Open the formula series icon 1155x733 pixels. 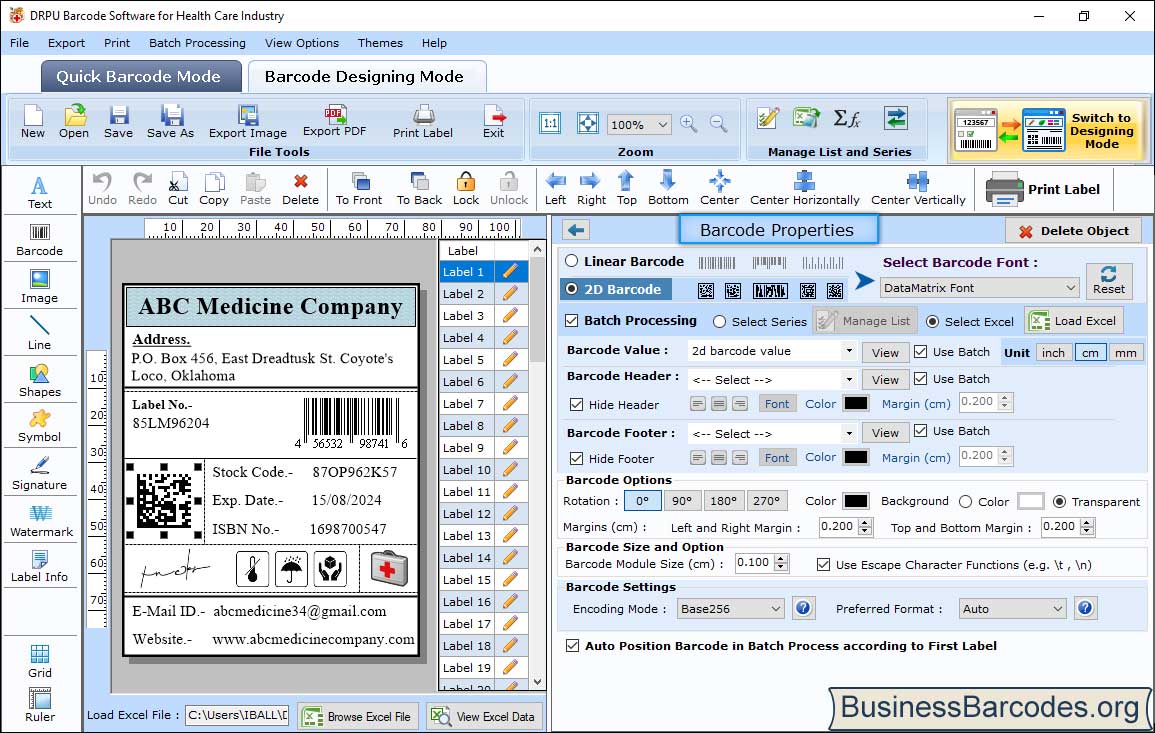point(846,119)
